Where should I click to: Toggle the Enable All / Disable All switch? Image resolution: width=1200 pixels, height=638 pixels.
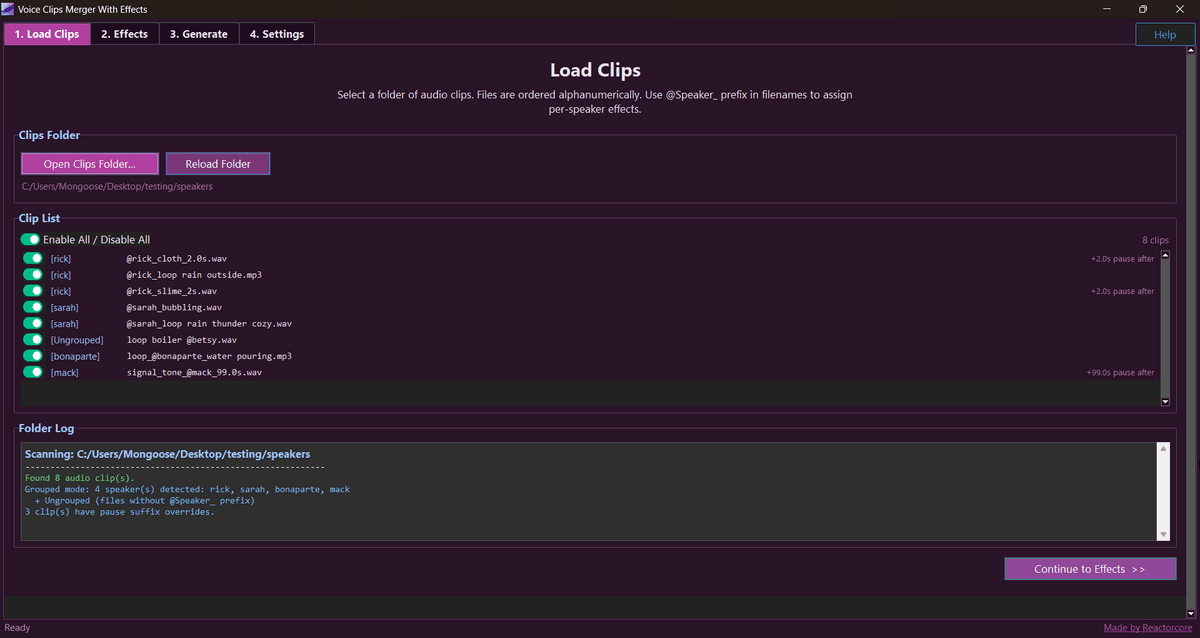31,240
